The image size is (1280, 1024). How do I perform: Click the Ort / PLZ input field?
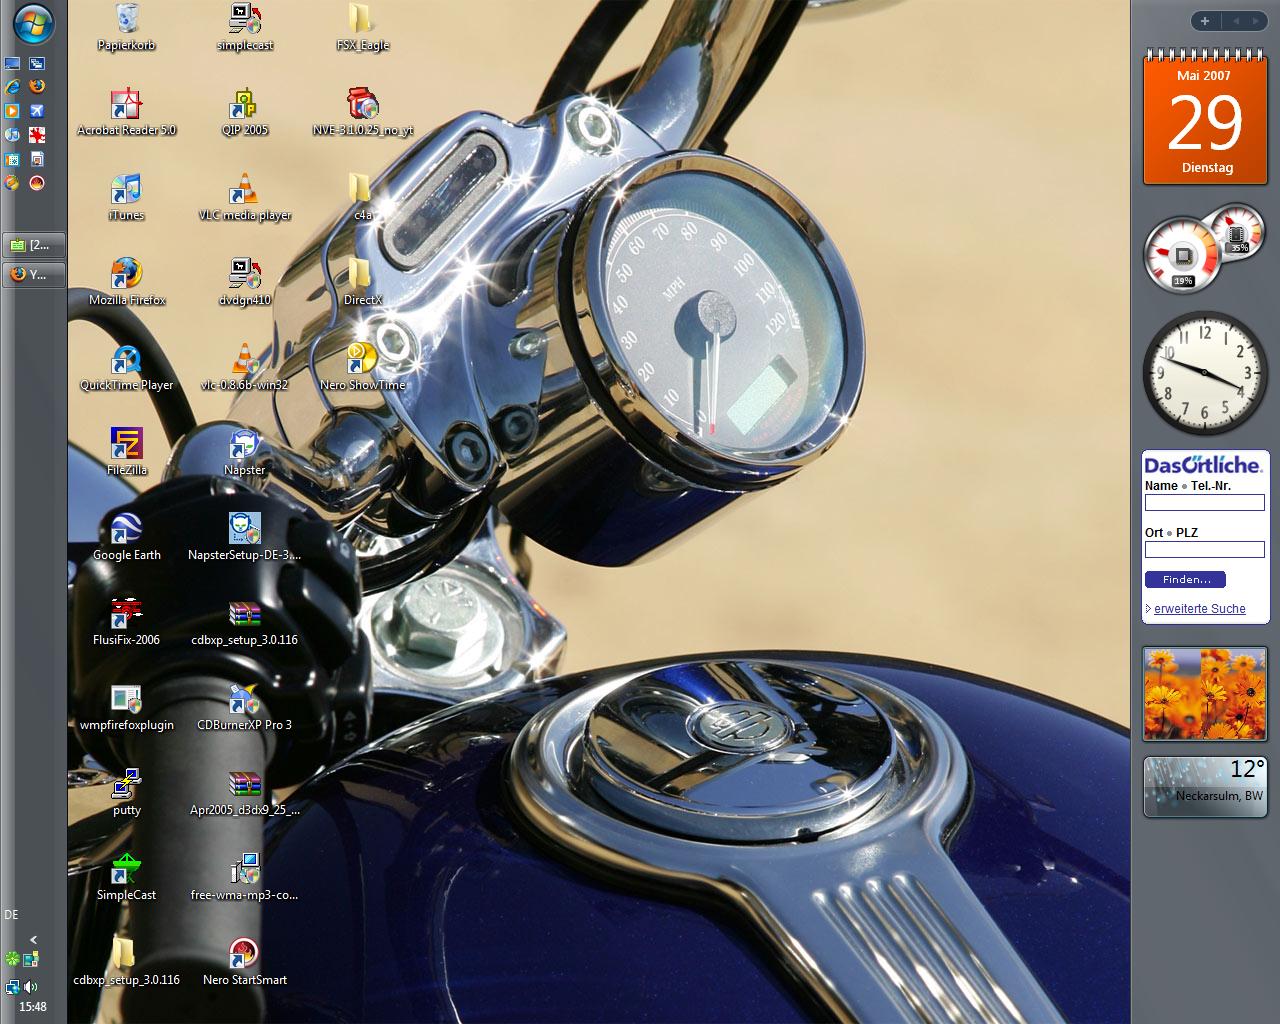(x=1204, y=549)
